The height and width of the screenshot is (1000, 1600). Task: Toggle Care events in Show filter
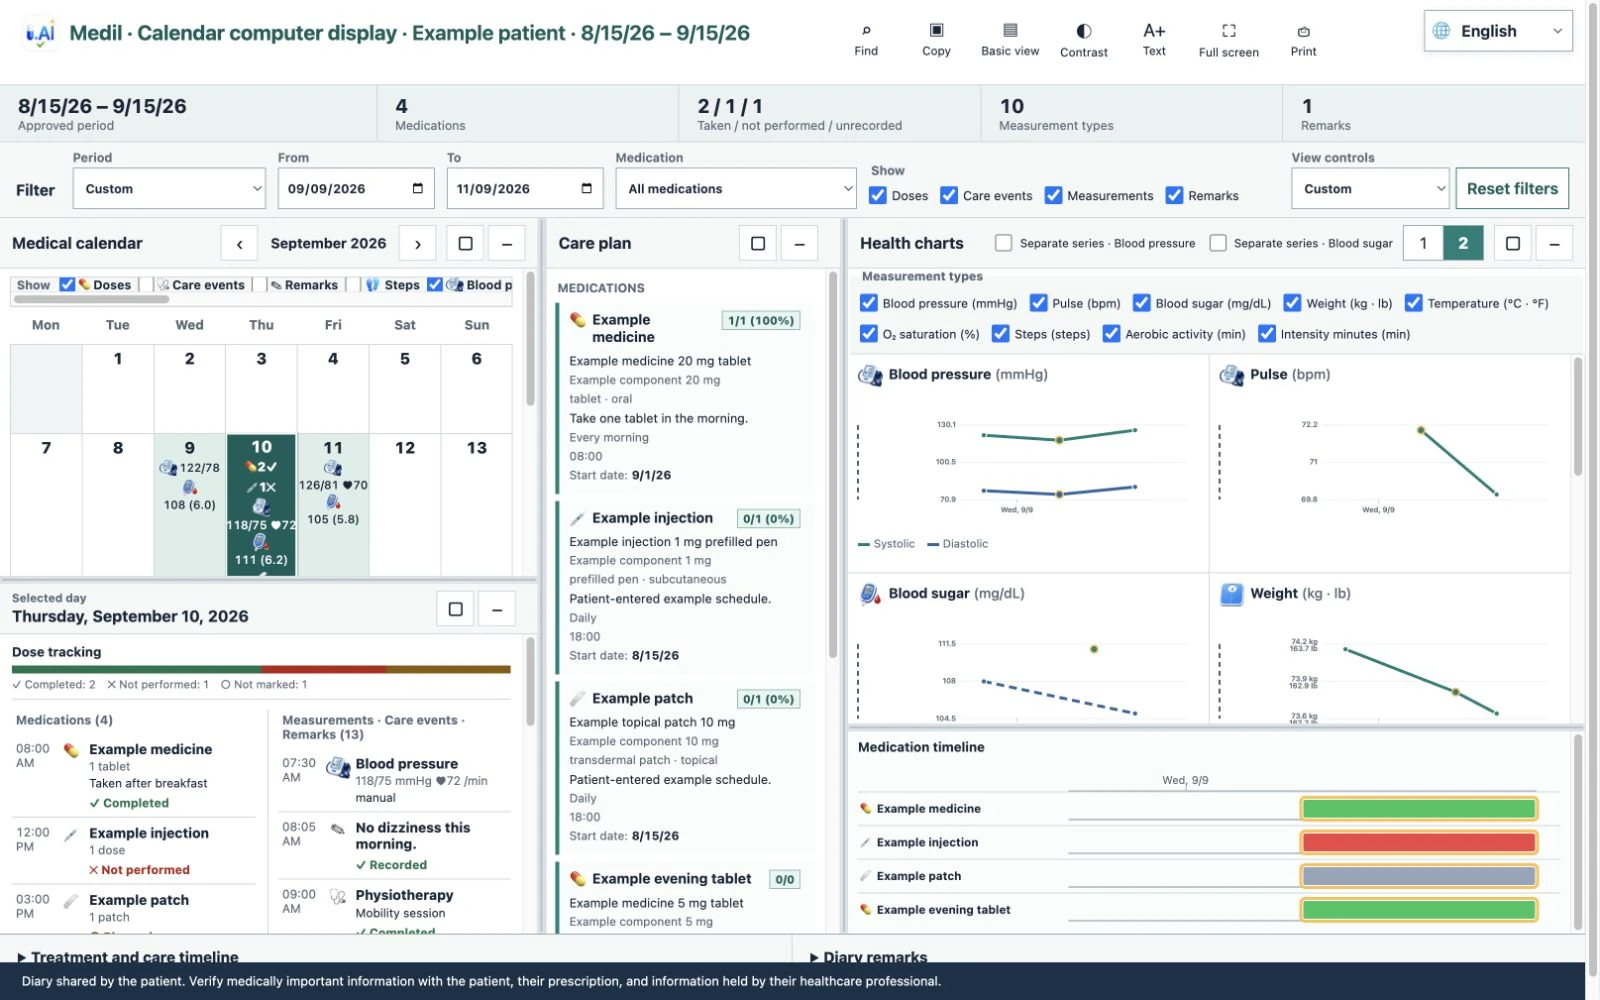click(949, 195)
